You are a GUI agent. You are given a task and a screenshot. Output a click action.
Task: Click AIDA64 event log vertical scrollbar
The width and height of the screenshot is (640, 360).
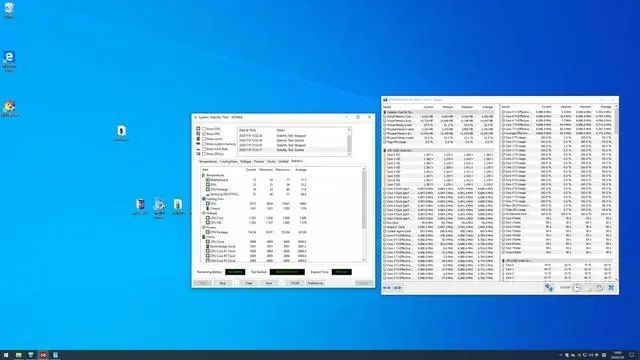click(x=349, y=141)
